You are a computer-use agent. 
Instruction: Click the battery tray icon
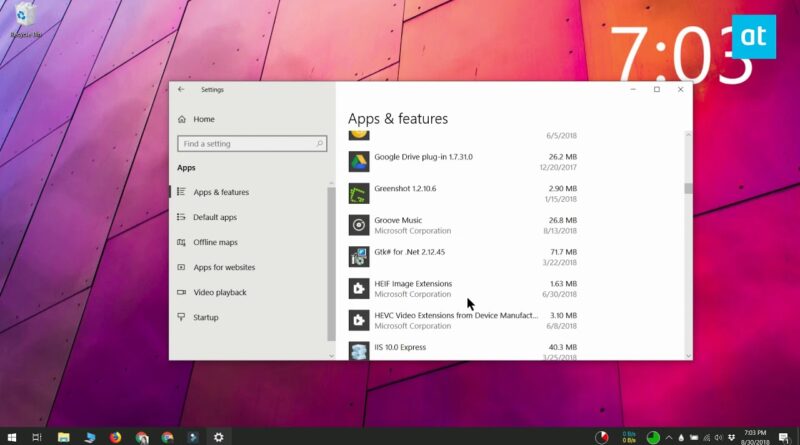pyautogui.click(x=694, y=438)
